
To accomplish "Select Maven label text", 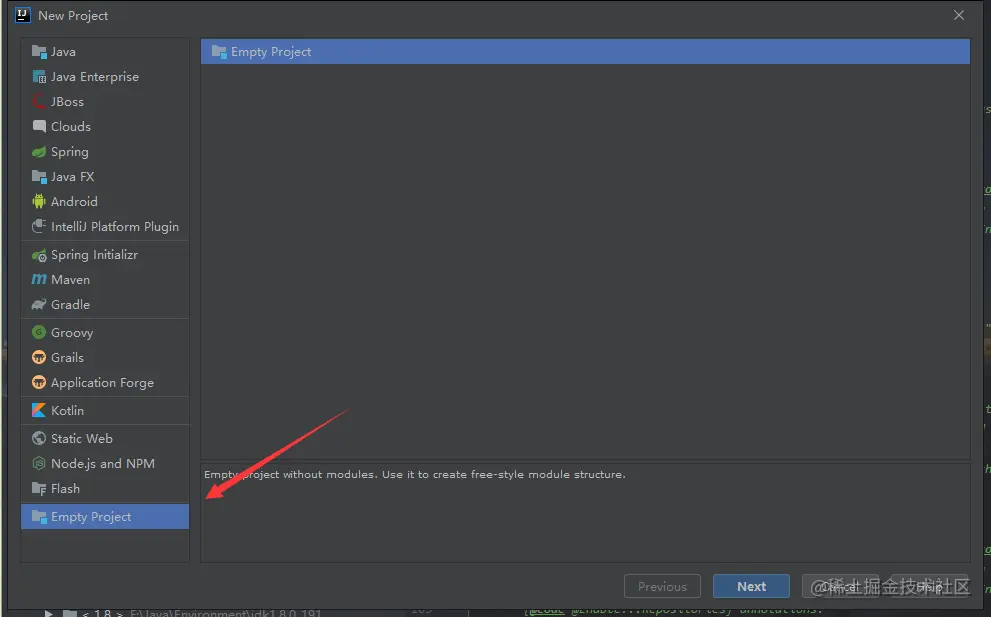I will (x=70, y=279).
